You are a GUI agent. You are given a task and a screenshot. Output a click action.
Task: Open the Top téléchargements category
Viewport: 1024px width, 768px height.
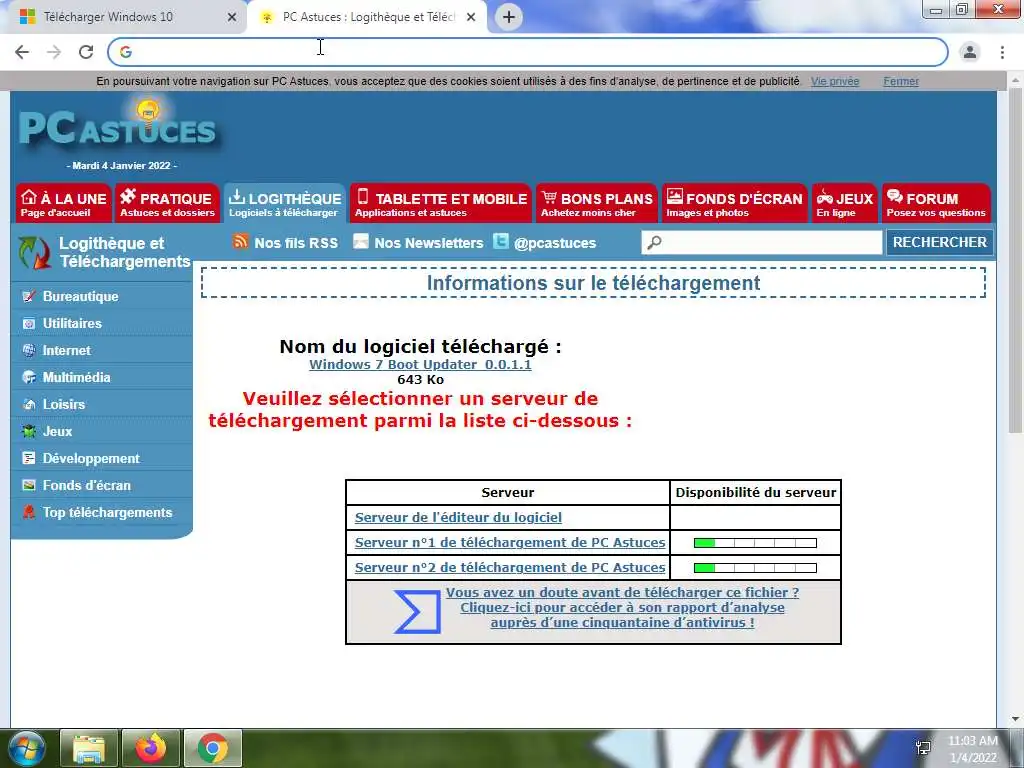point(107,513)
